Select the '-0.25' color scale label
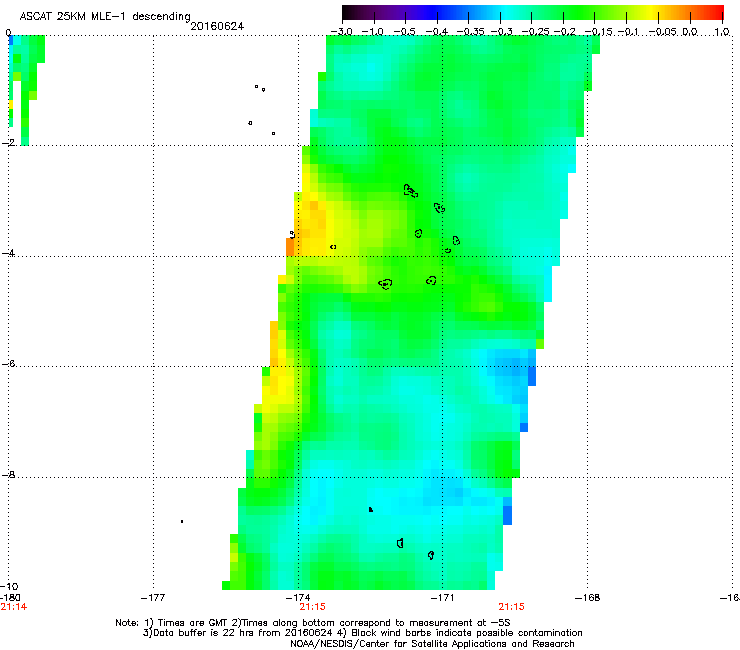Image resolution: width=740 pixels, height=650 pixels. [x=535, y=32]
